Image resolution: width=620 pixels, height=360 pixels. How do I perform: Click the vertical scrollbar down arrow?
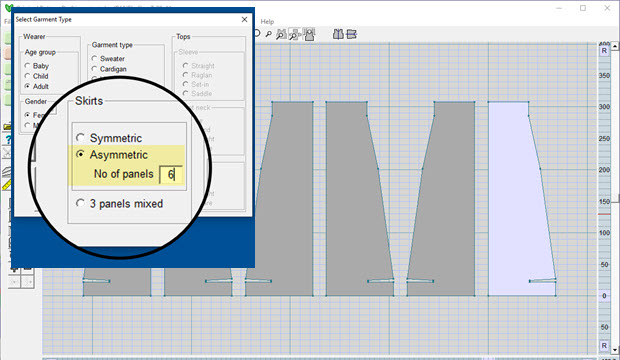point(615,350)
